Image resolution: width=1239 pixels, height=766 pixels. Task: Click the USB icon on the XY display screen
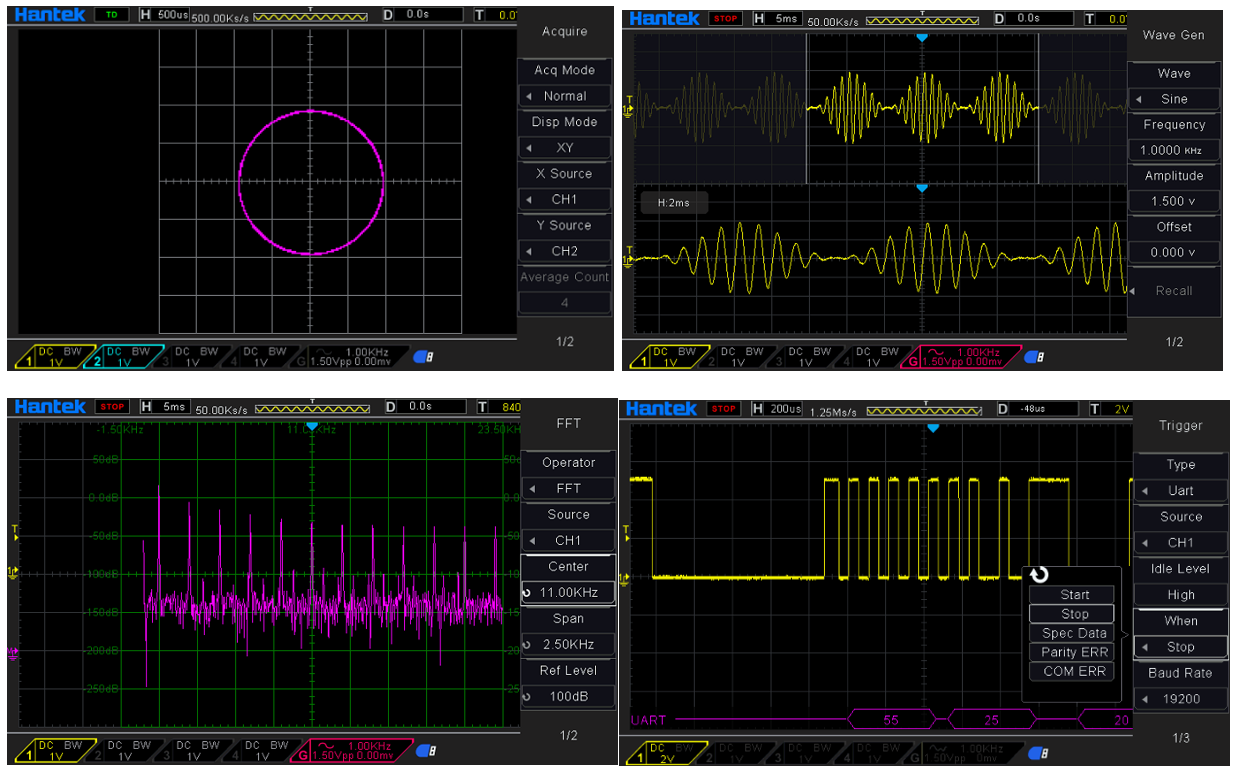click(423, 357)
